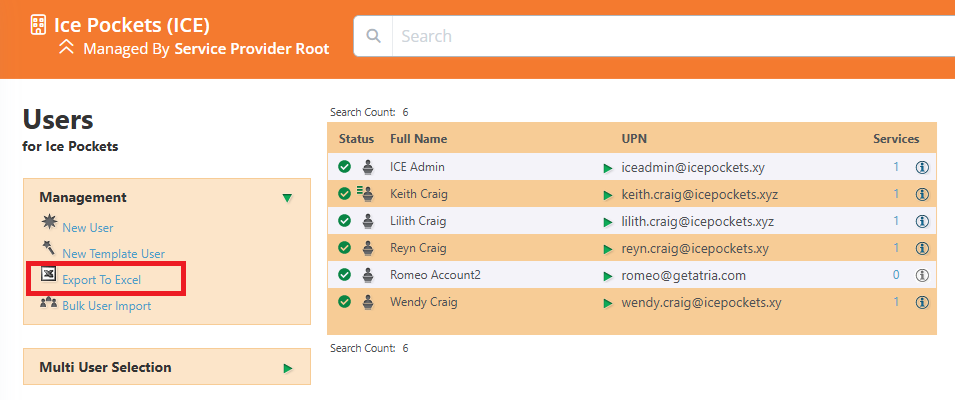Open the New User link
Image resolution: width=960 pixels, height=401 pixels.
[x=88, y=228]
